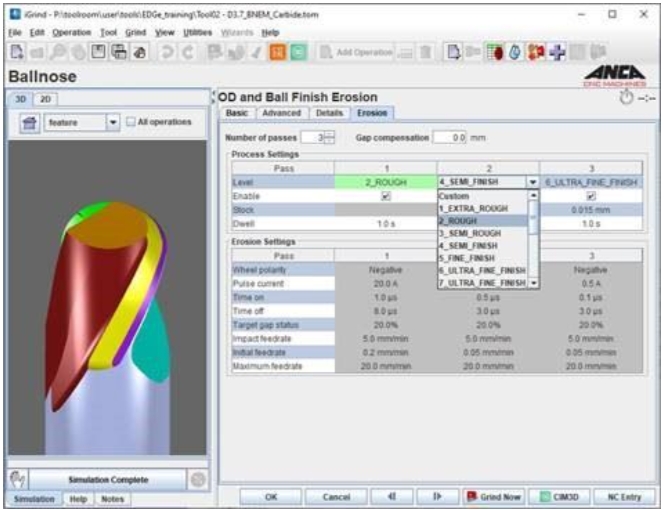Image resolution: width=664 pixels, height=510 pixels.
Task: Click the greyed-out brush icon before orange square
Action: [x=257, y=52]
